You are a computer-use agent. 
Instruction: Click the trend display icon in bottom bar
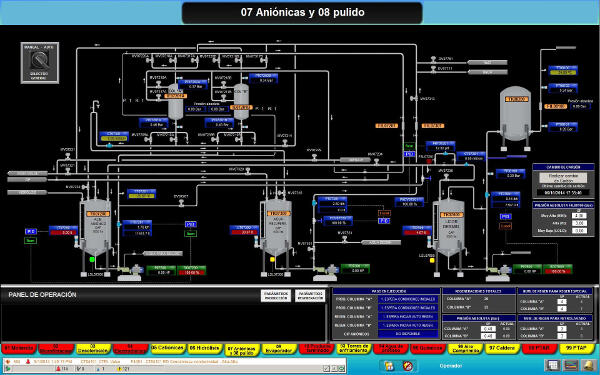click(x=571, y=365)
